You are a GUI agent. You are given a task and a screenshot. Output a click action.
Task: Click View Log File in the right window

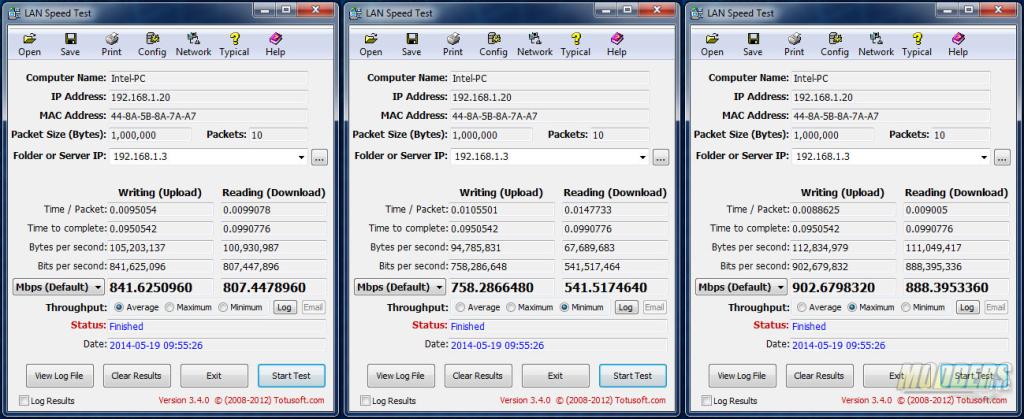[x=742, y=376]
